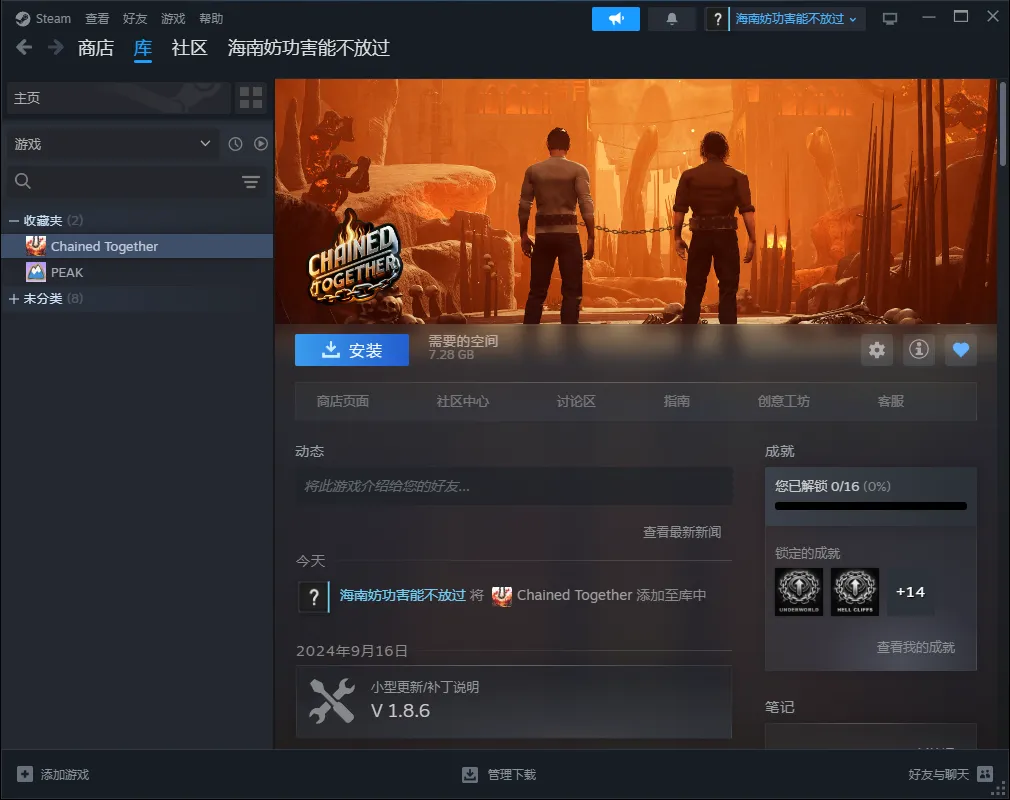Click the grid view icon beside 主页
This screenshot has height=800, width=1010.
tap(251, 98)
